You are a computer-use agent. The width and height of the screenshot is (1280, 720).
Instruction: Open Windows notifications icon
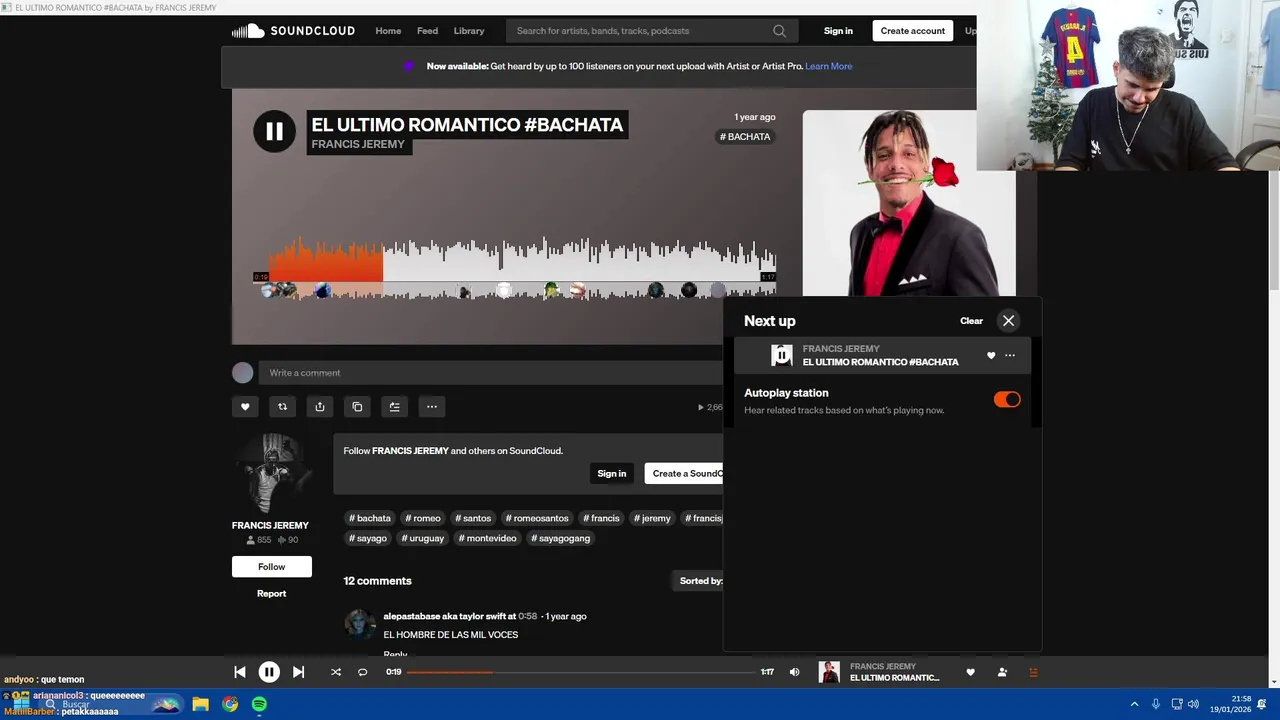click(x=1262, y=704)
